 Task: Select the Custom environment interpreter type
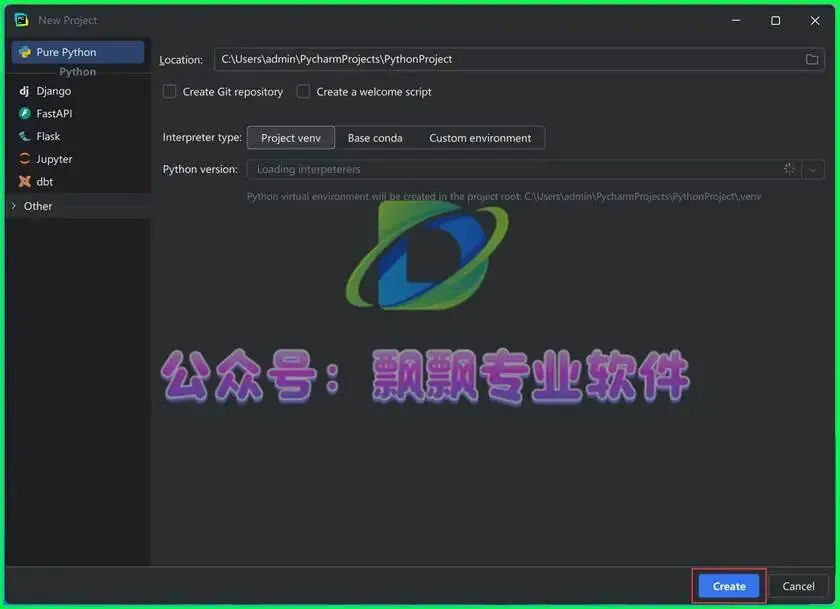pyautogui.click(x=480, y=138)
